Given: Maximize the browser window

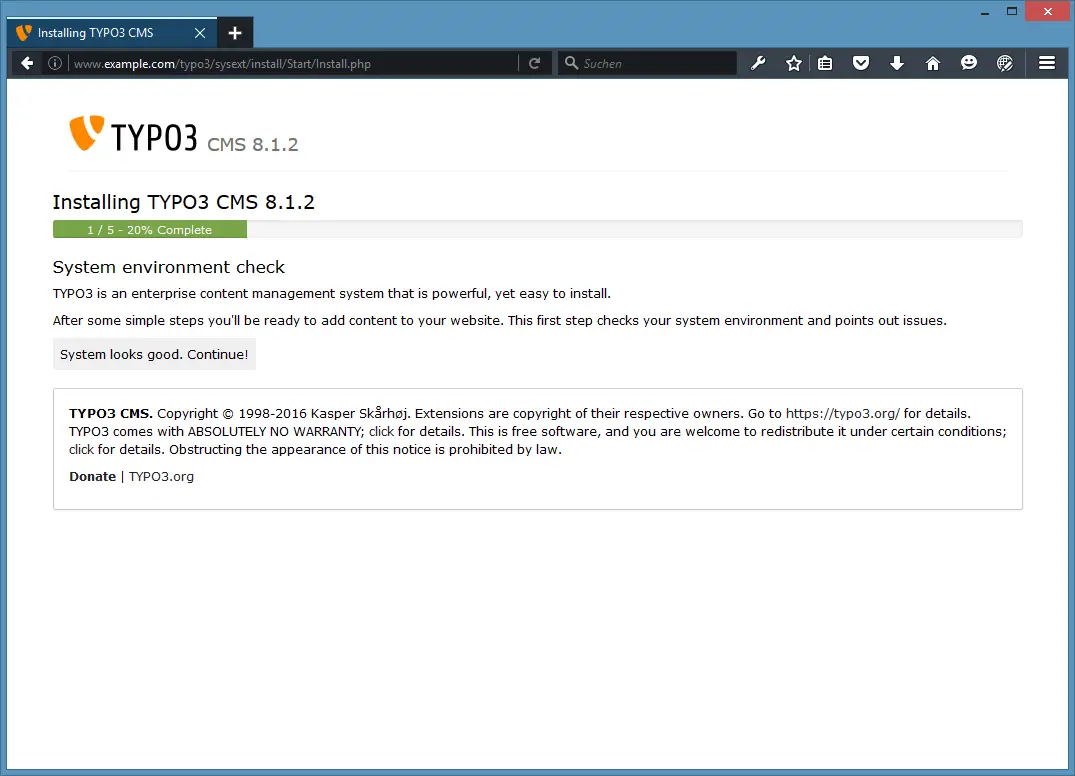Looking at the screenshot, I should 1012,12.
